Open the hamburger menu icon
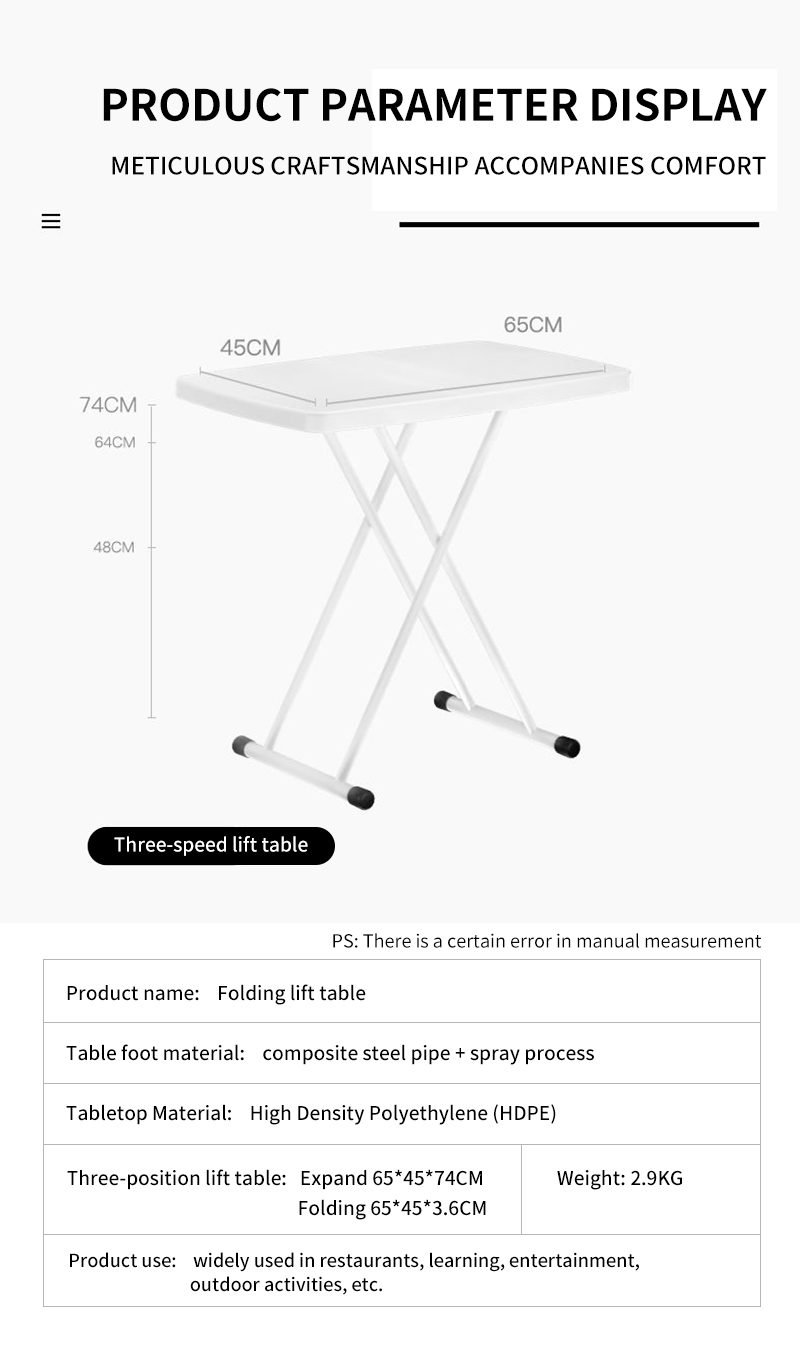Image resolution: width=800 pixels, height=1350 pixels. click(x=51, y=221)
